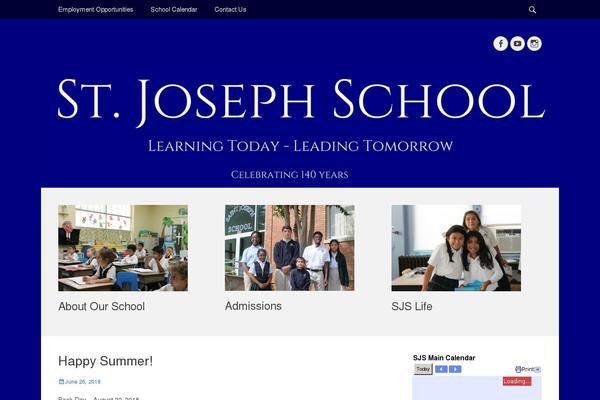Go to next calendar period arrow
600x400 pixels.
pos(455,369)
